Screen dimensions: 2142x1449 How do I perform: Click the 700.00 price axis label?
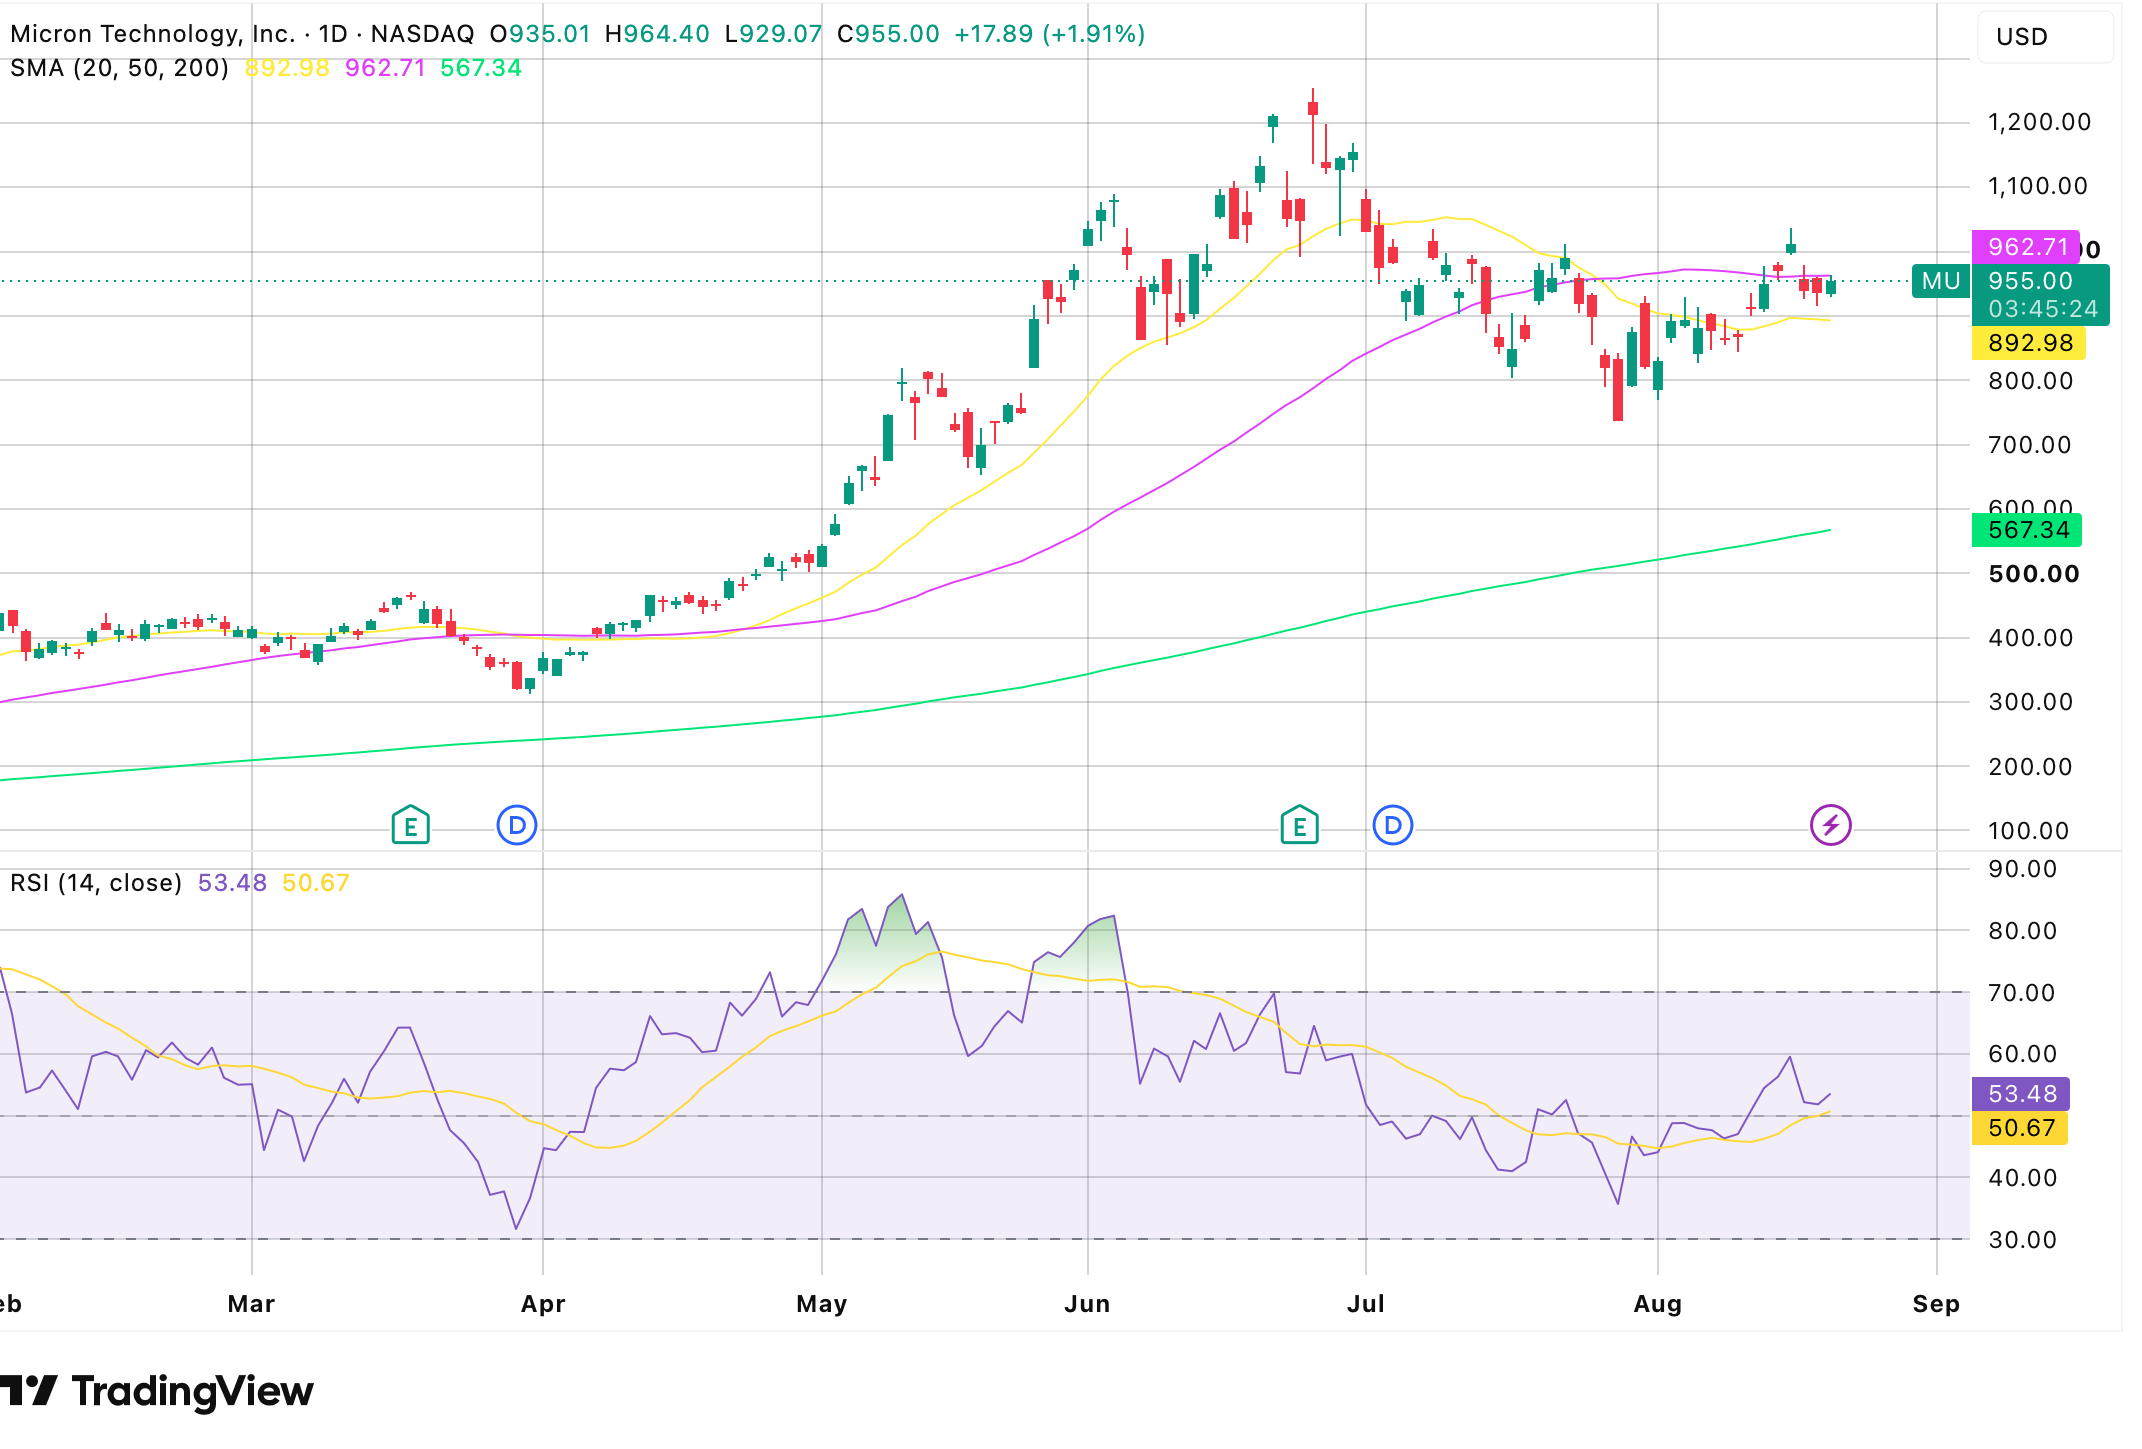coord(2029,445)
